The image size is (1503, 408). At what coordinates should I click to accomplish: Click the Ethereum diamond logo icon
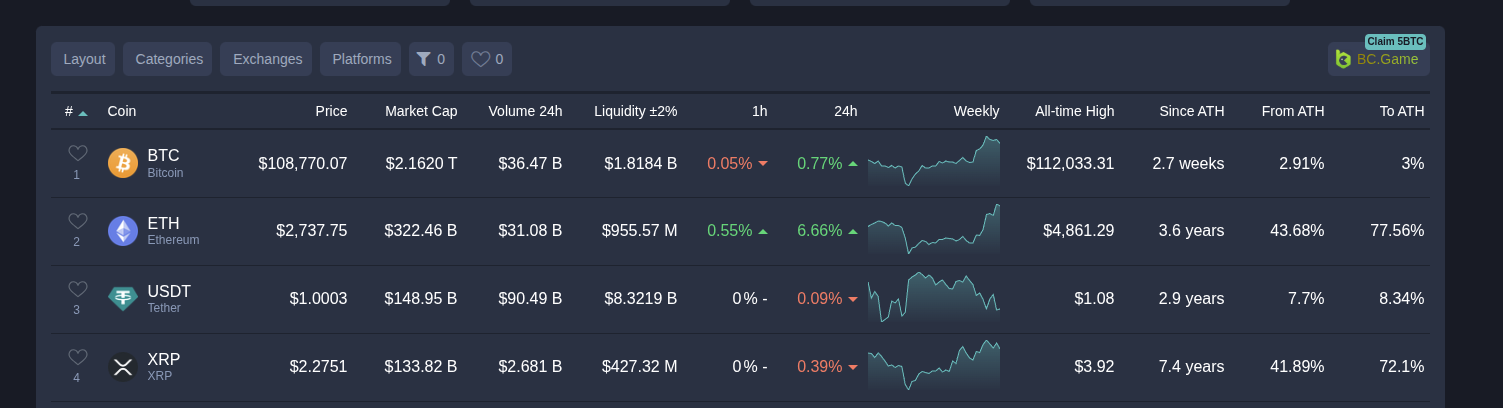123,231
